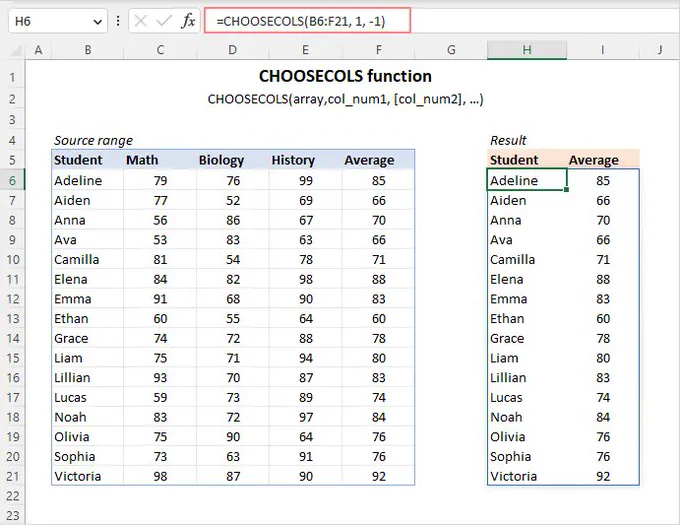680x525 pixels.
Task: Click result 'Student' header cell
Action: tap(527, 160)
